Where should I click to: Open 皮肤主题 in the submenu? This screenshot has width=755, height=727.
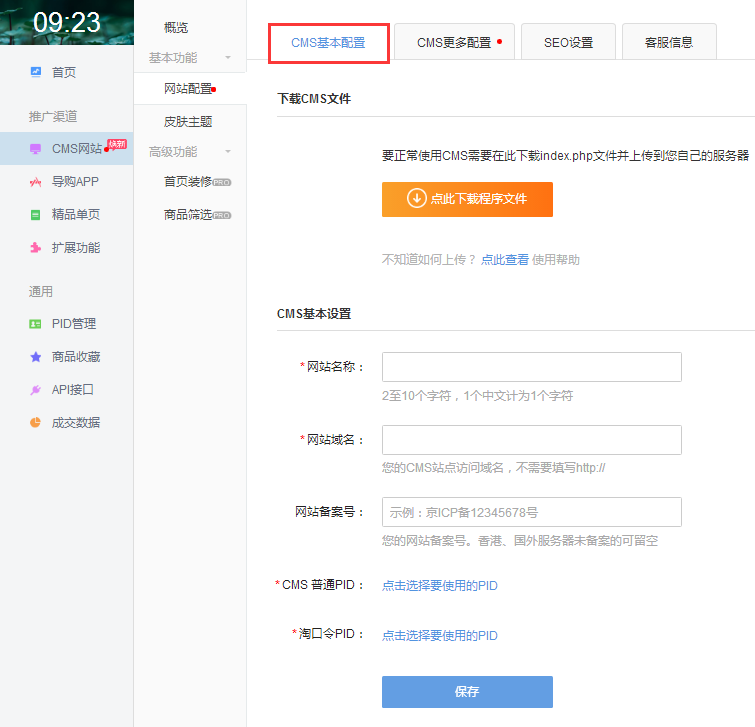(188, 122)
